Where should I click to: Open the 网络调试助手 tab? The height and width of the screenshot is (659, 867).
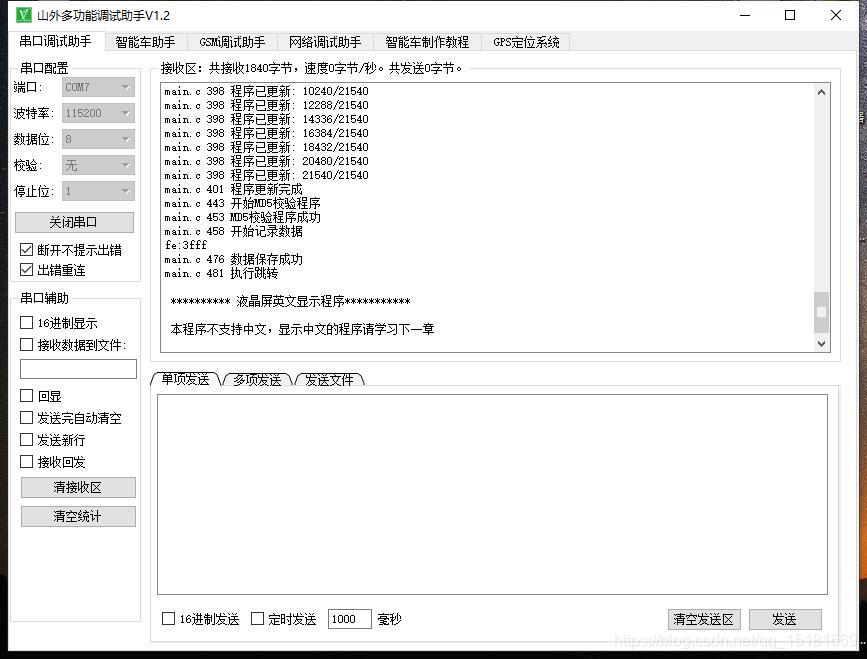pos(323,42)
